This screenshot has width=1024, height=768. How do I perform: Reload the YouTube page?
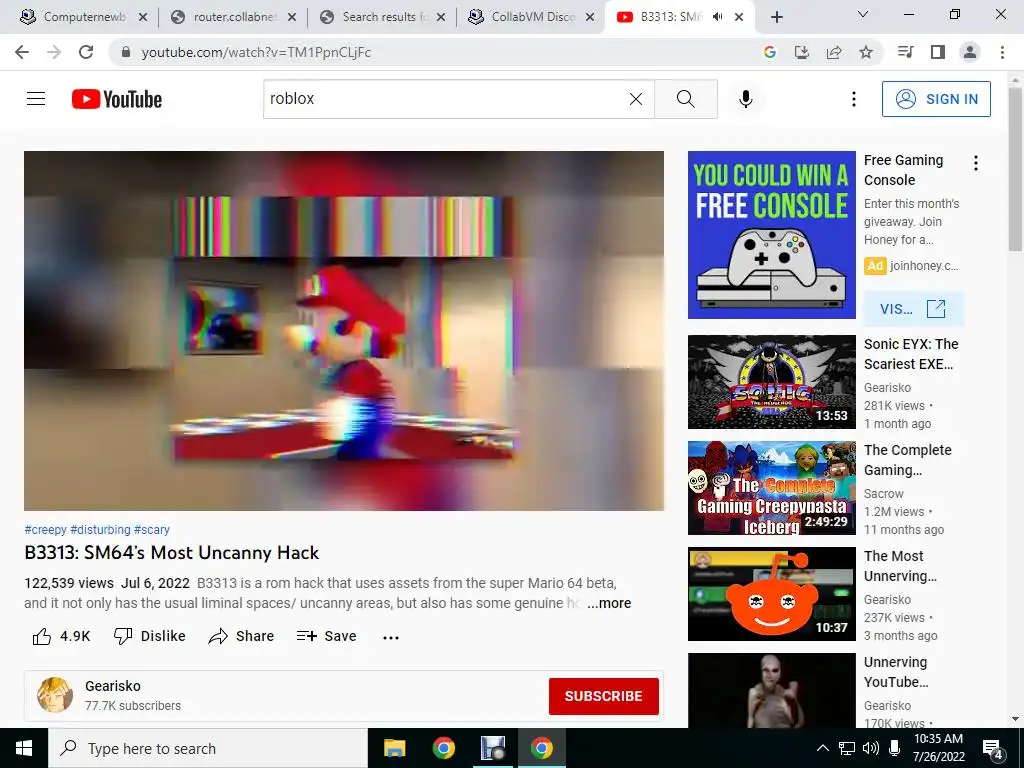tap(86, 52)
